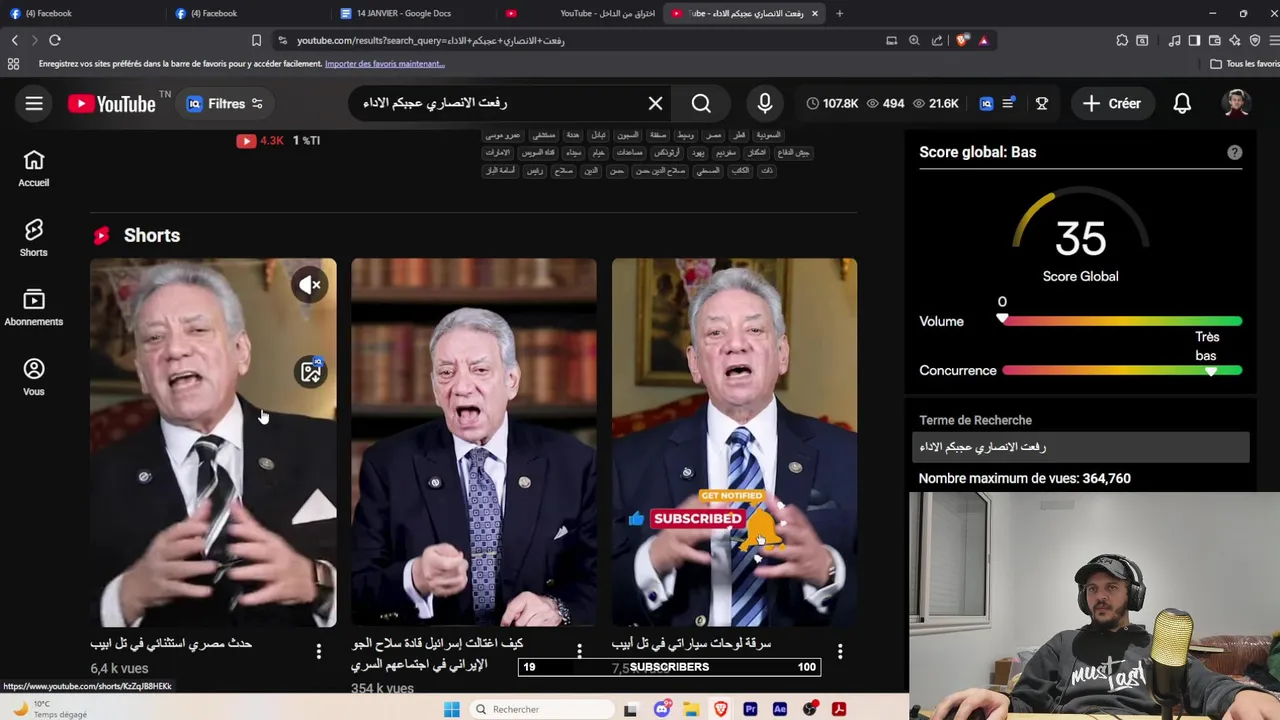Viewport: 1280px width, 720px height.
Task: Click the Concurrence score slider bar
Action: 1122,370
